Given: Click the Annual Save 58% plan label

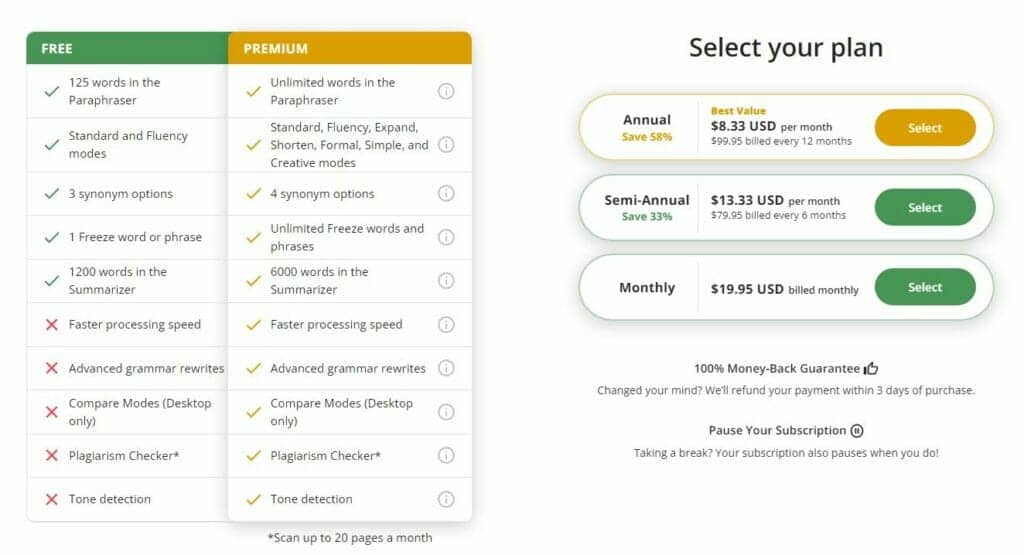Looking at the screenshot, I should click(647, 127).
